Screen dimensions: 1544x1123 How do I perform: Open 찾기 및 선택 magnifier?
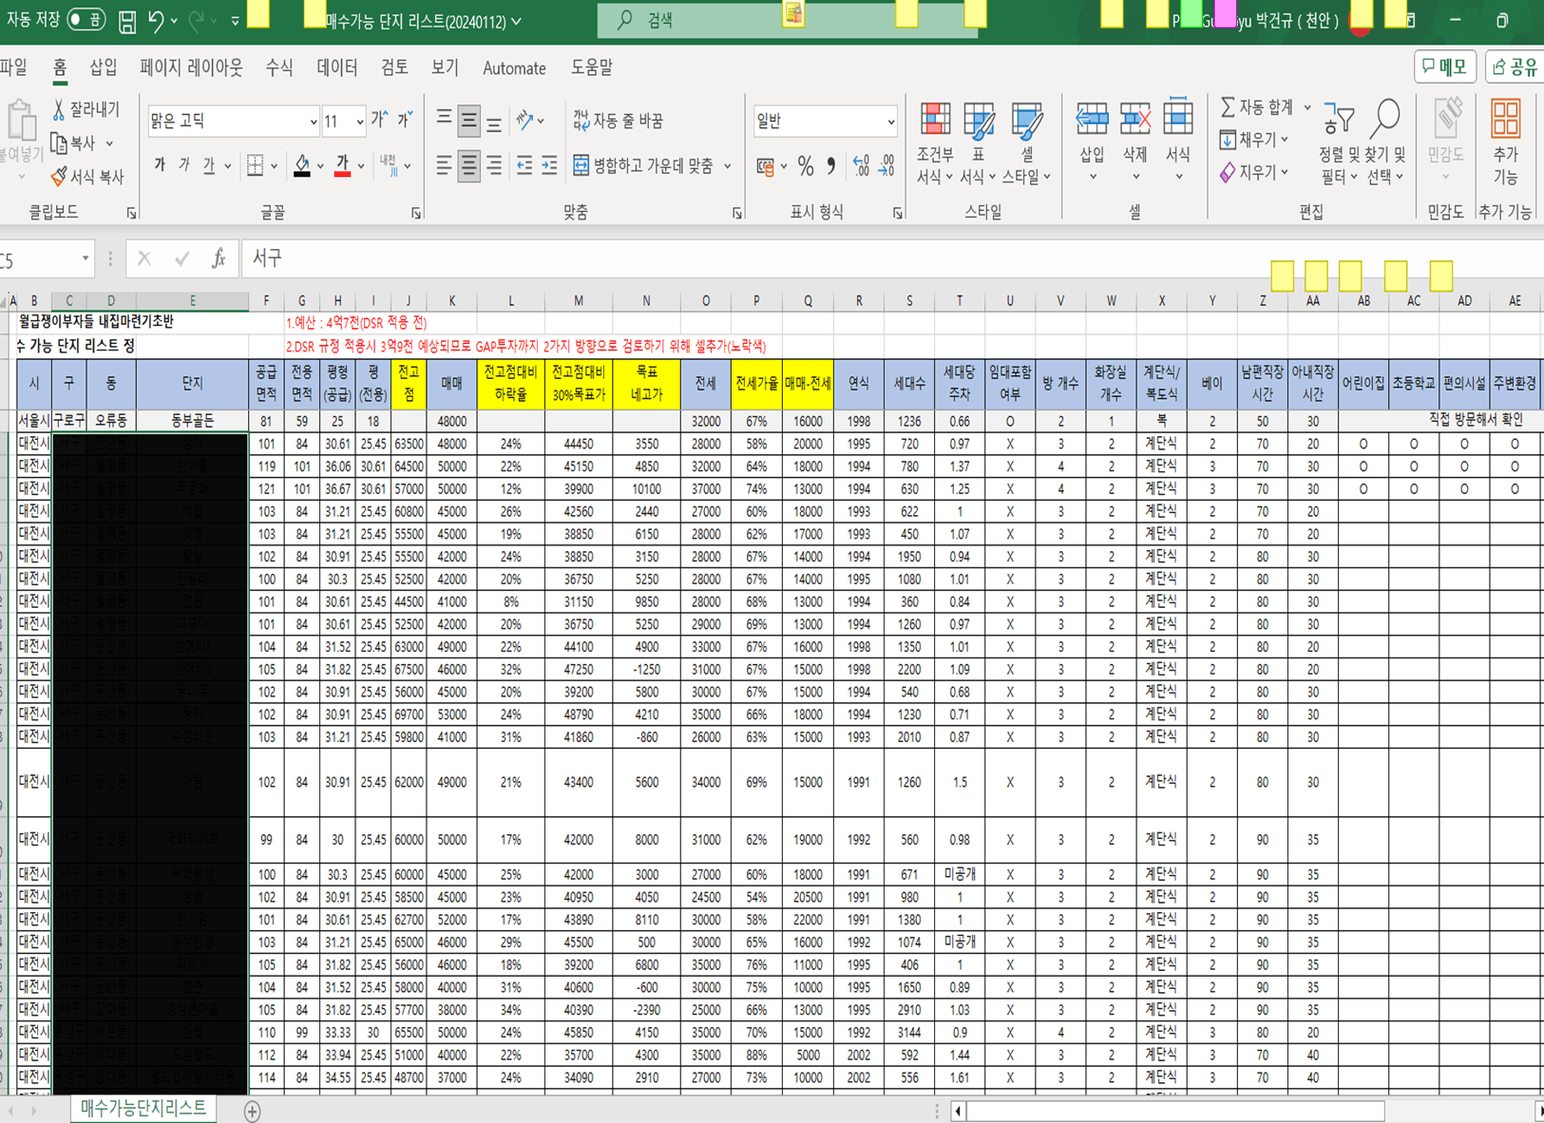point(1386,141)
